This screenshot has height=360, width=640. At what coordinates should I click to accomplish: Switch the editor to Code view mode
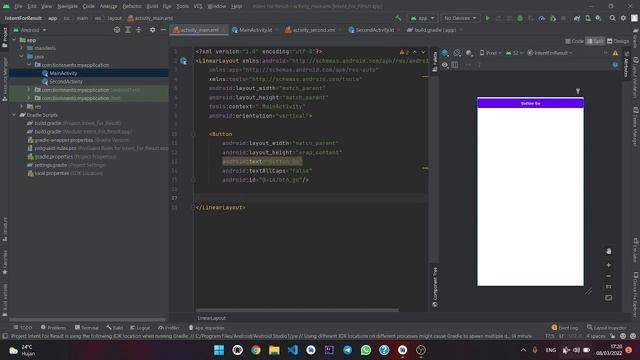pos(575,41)
